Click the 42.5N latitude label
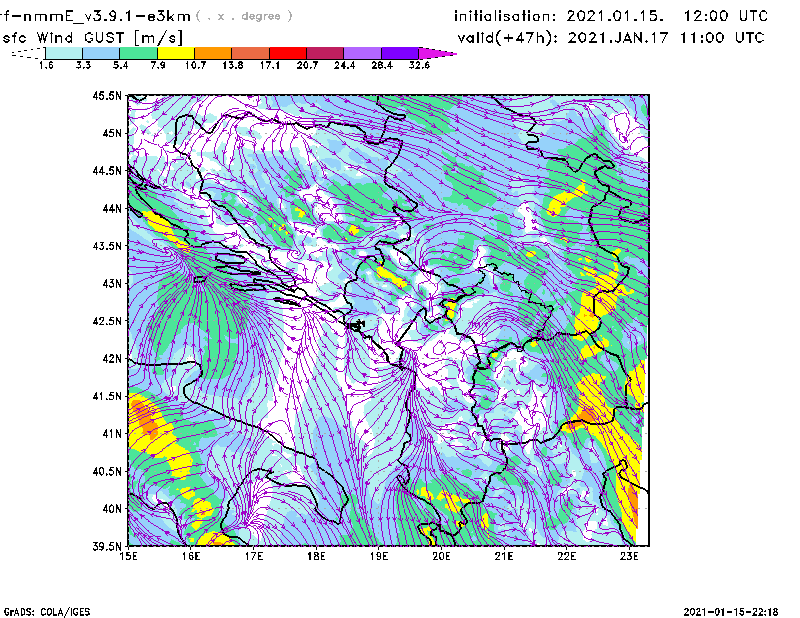 [x=107, y=321]
